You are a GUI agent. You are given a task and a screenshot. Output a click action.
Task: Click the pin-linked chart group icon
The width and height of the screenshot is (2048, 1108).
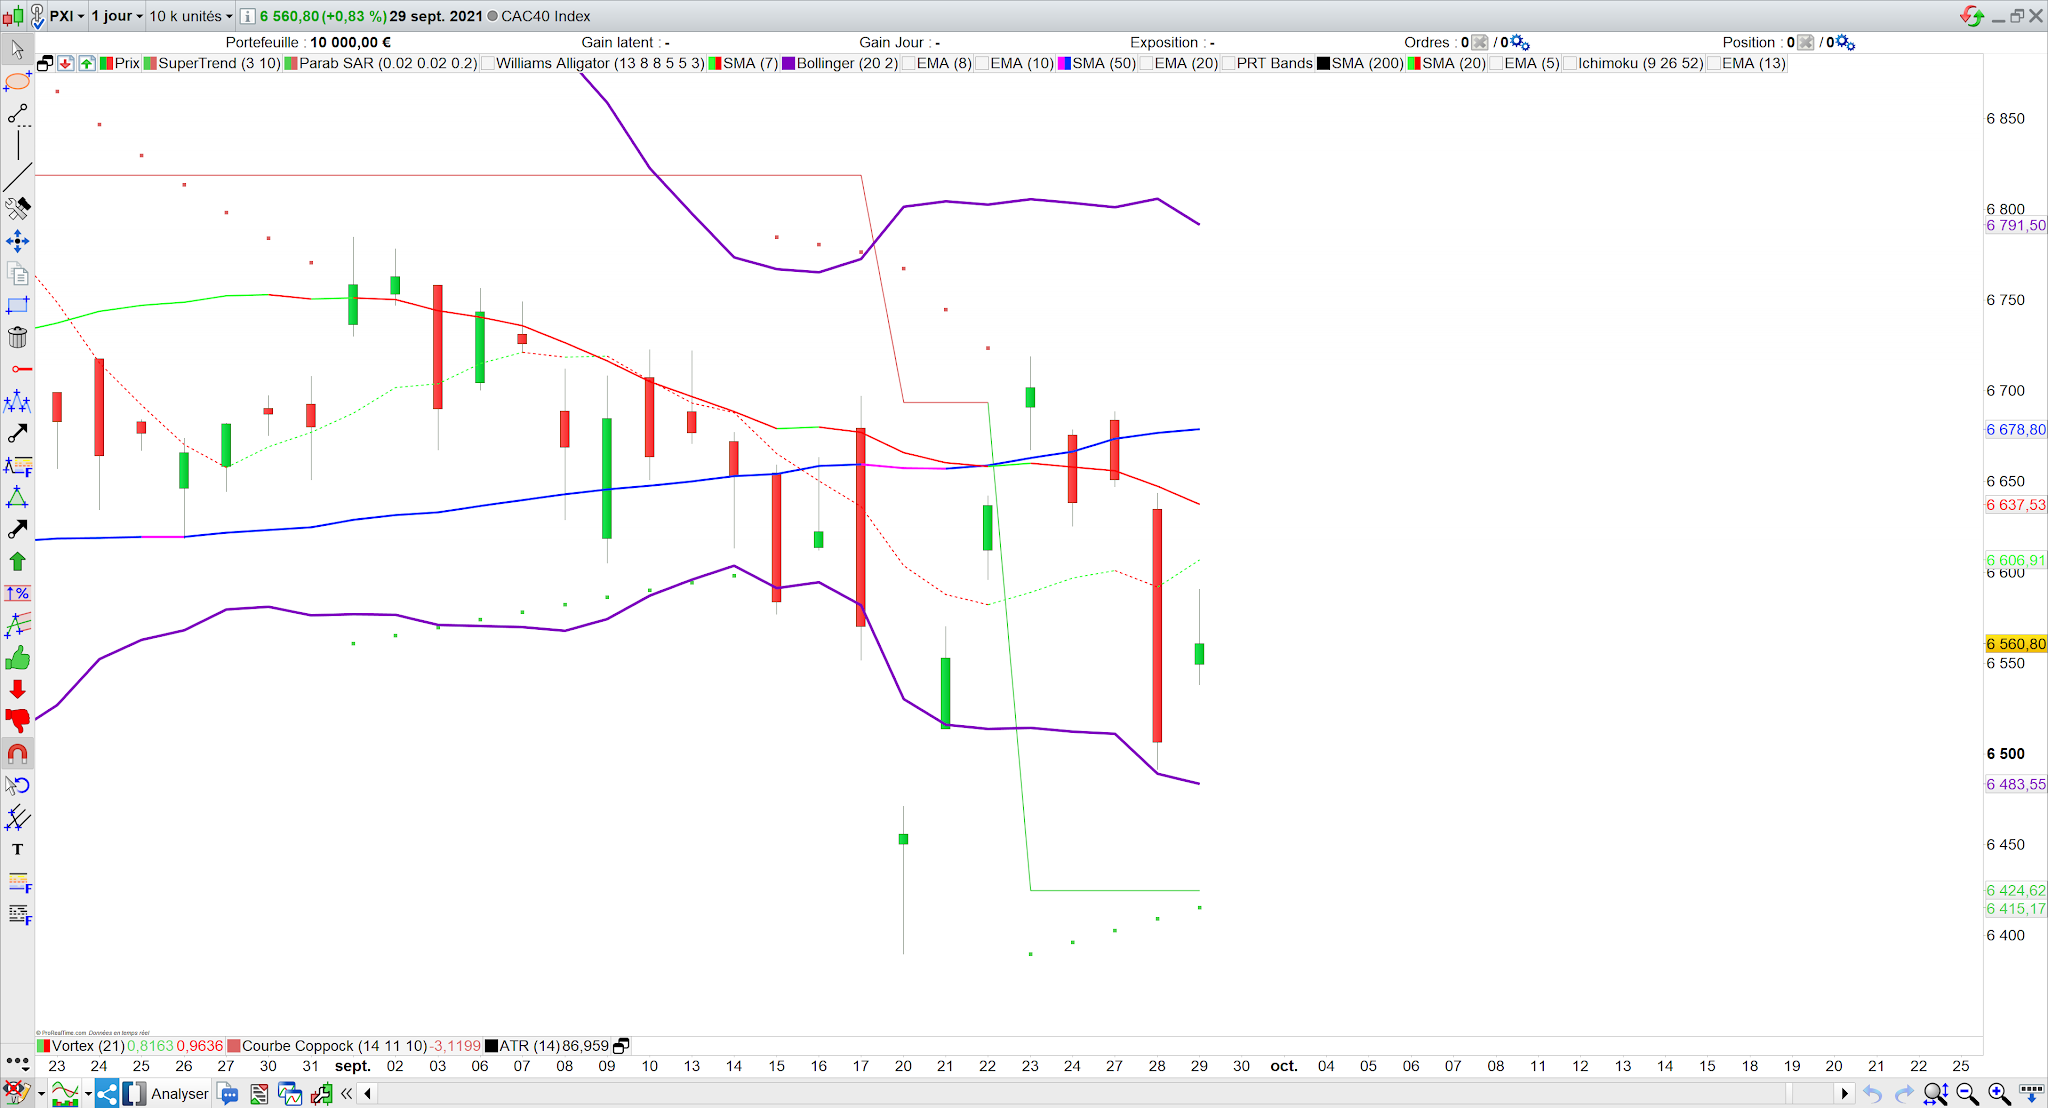37,16
